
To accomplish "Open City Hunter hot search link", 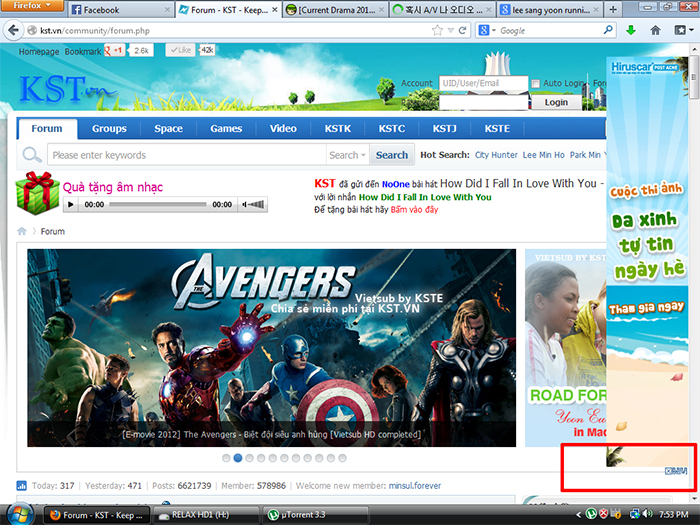I will pyautogui.click(x=496, y=155).
